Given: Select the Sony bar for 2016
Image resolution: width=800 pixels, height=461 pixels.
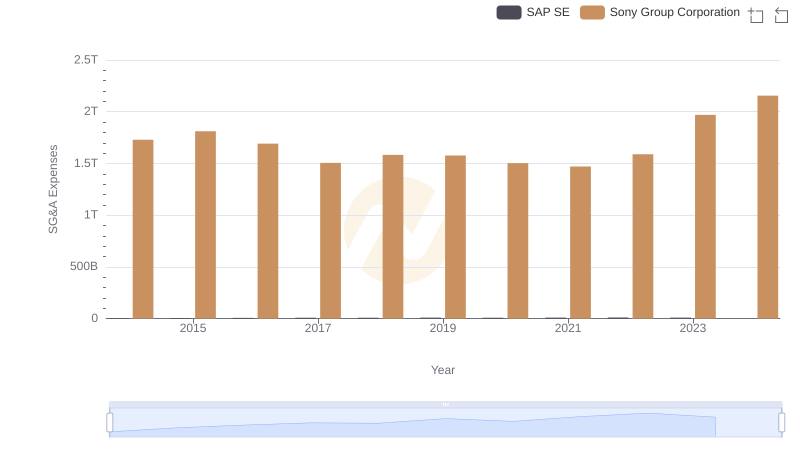Looking at the screenshot, I should (268, 231).
